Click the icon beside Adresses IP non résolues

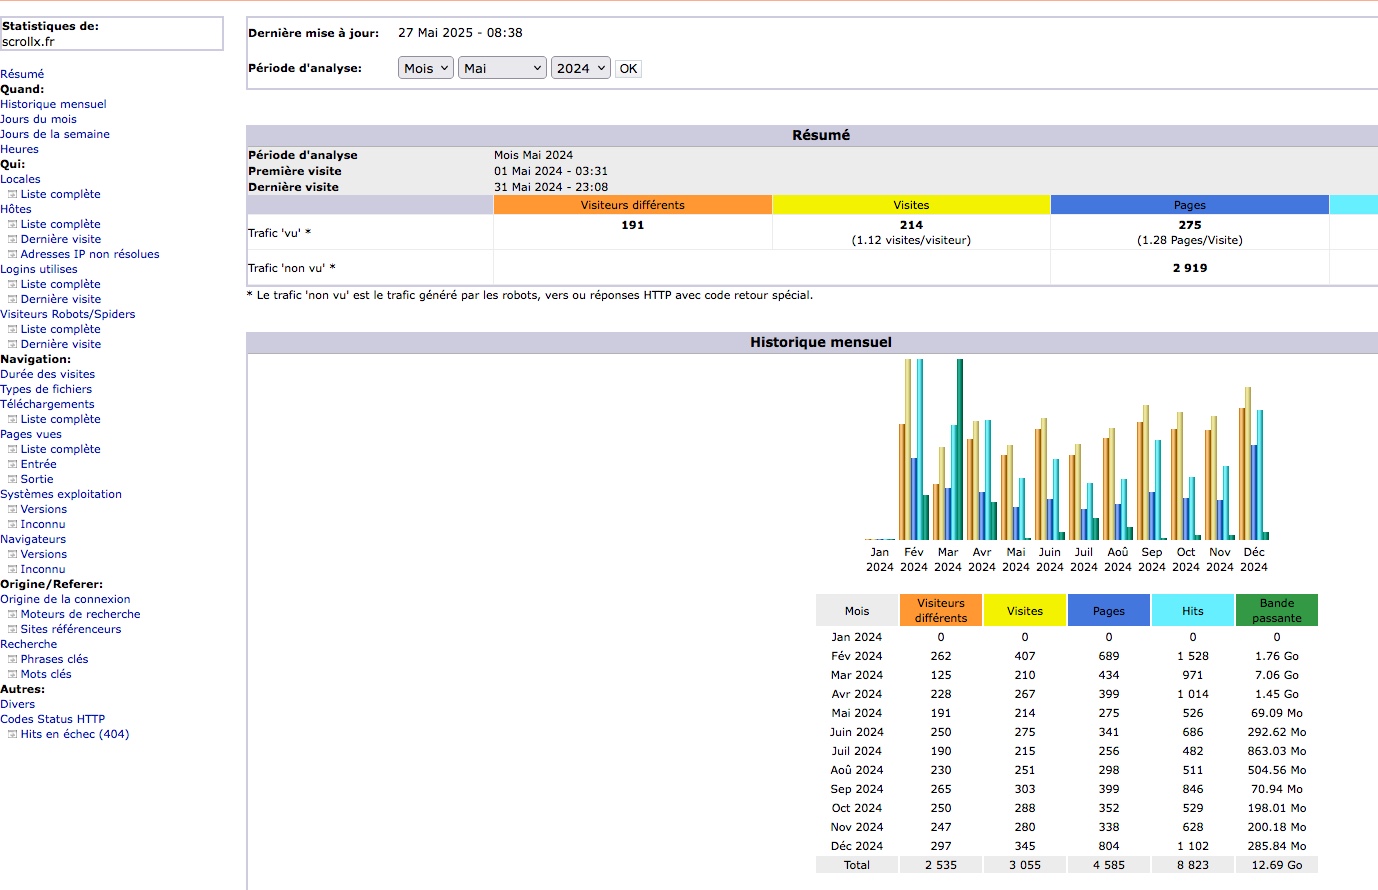(12, 255)
